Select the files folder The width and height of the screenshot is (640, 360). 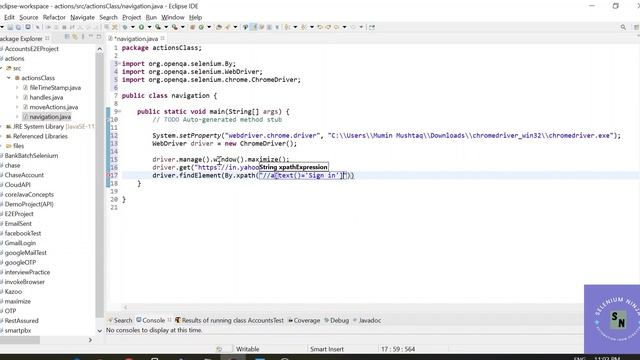tap(15, 146)
